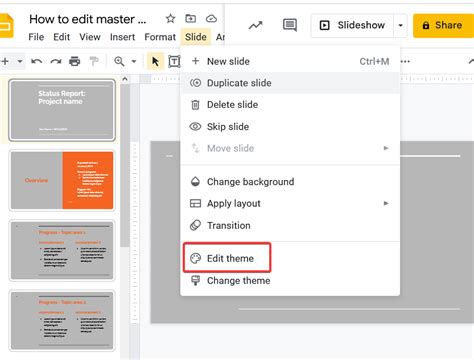Open the Format menu
Screen dimensions: 474x360
pyautogui.click(x=160, y=37)
